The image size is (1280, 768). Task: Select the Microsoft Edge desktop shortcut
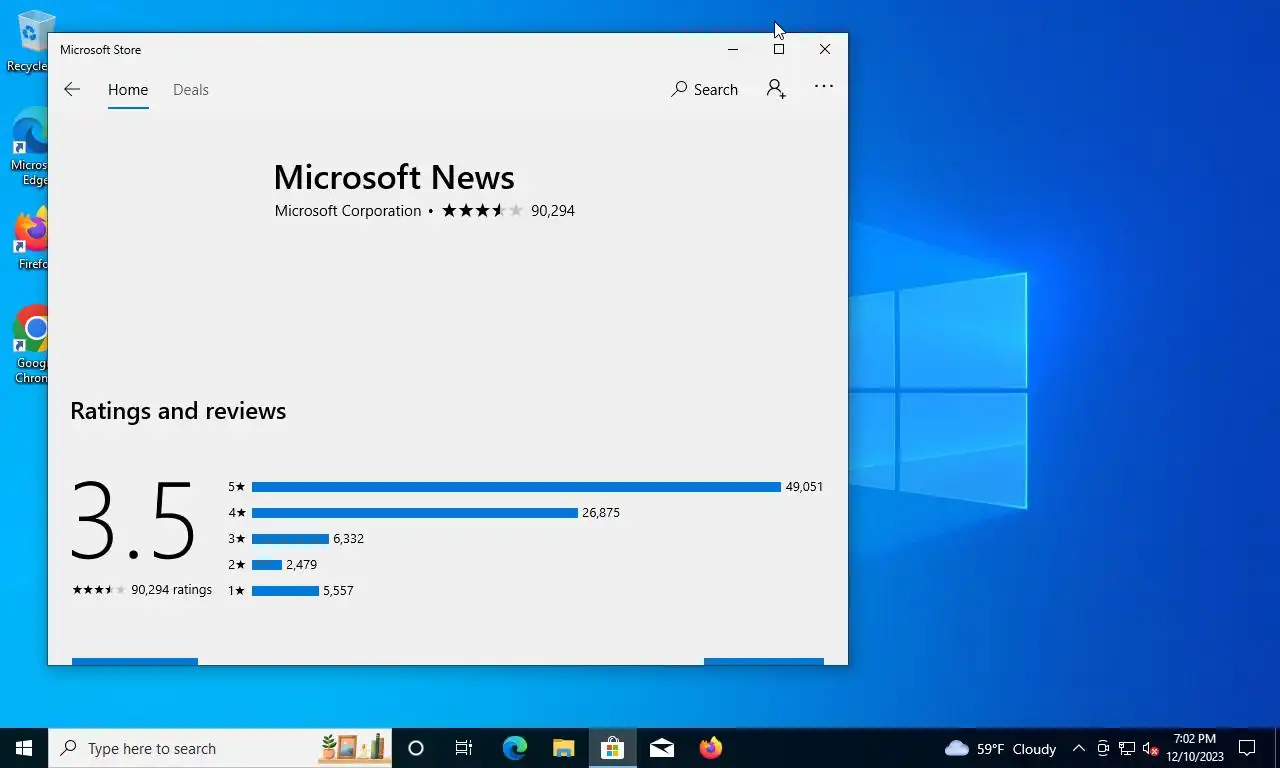(30, 148)
